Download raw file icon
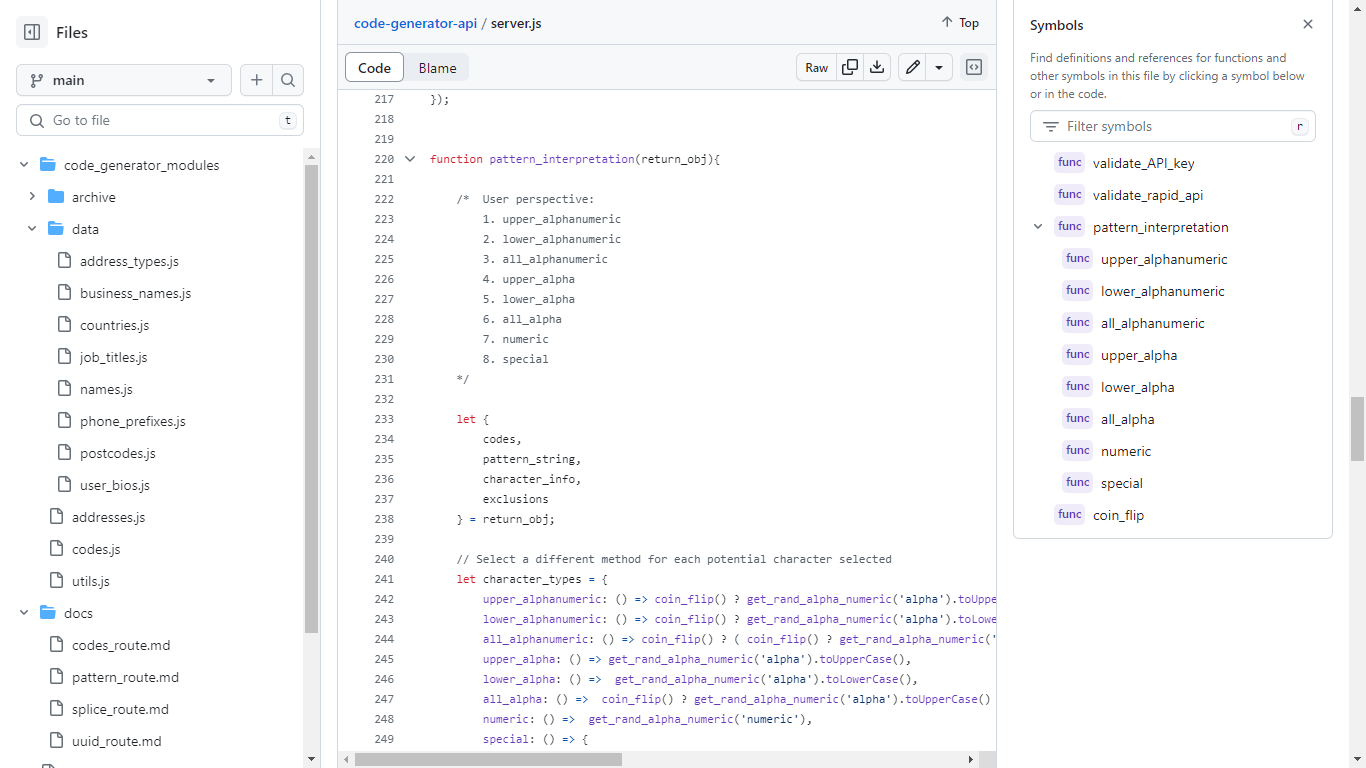The height and width of the screenshot is (768, 1366). pyautogui.click(x=877, y=68)
